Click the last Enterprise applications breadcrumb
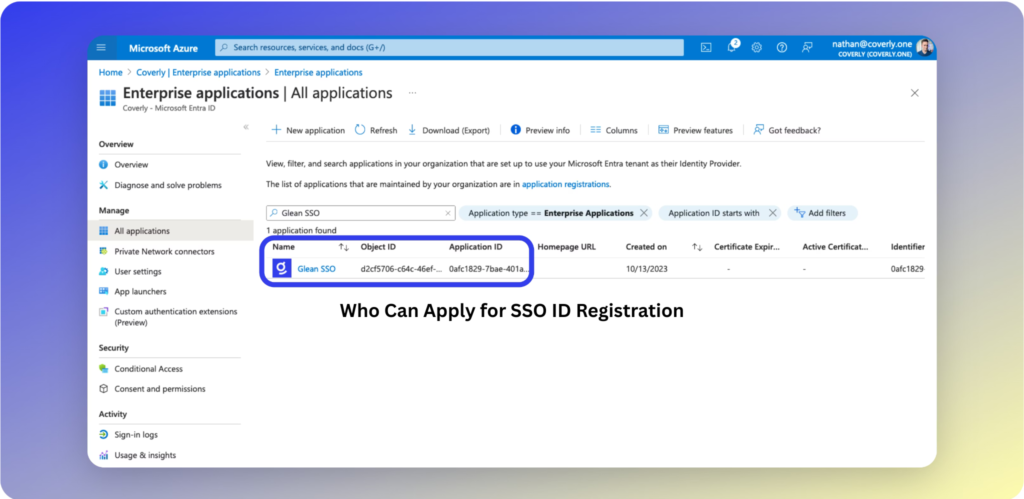The height and width of the screenshot is (499, 1024). [x=318, y=72]
